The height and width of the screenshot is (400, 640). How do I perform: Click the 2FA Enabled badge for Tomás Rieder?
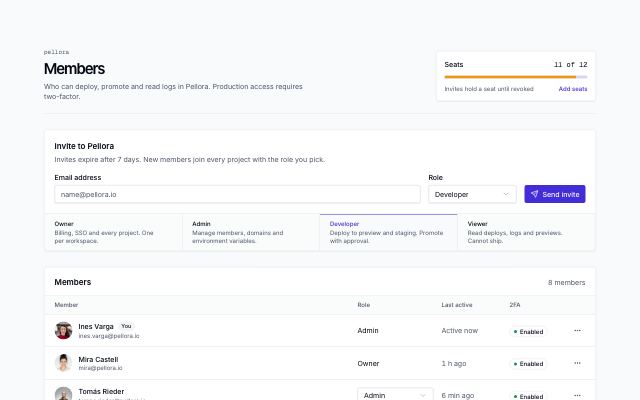(x=528, y=396)
